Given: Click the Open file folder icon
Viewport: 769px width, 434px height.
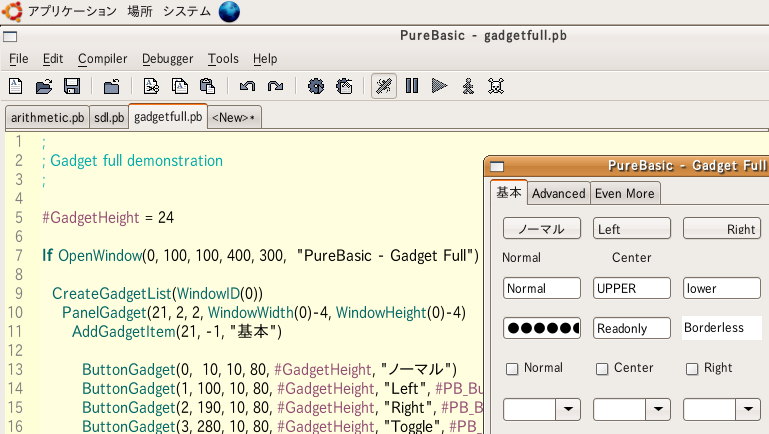Looking at the screenshot, I should 44,86.
